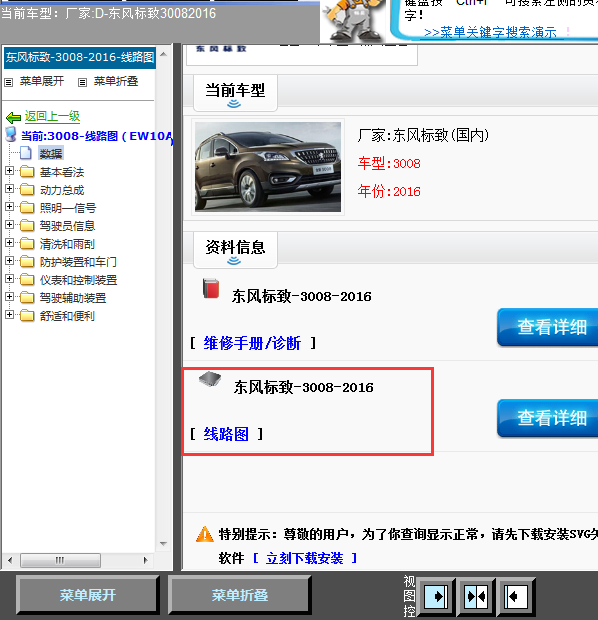Click the horizontal scrollbar right arrow
This screenshot has width=598, height=620.
[x=146, y=560]
